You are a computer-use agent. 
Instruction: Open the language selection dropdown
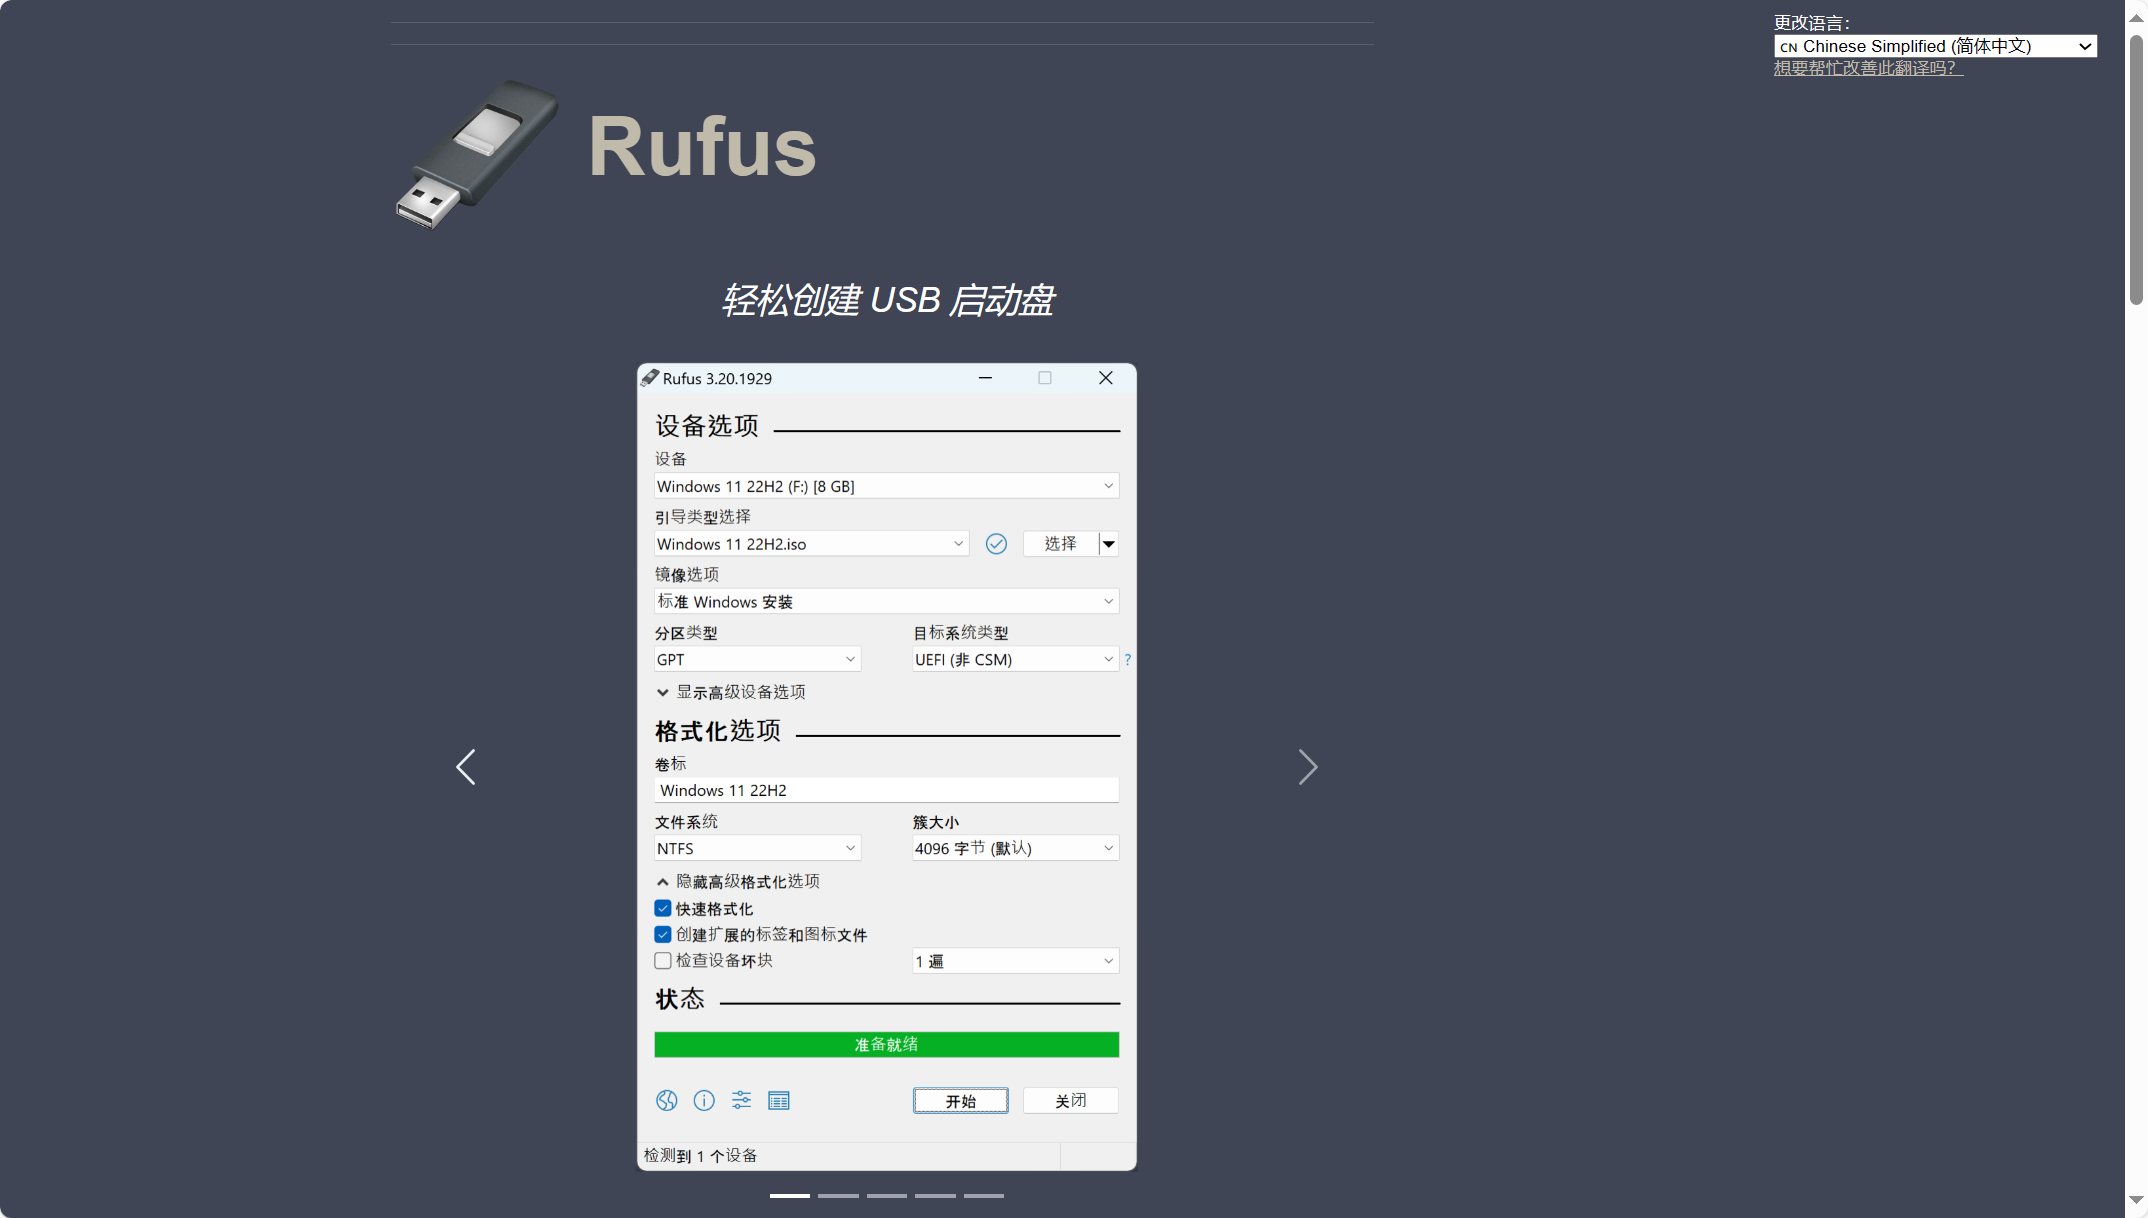(1935, 46)
